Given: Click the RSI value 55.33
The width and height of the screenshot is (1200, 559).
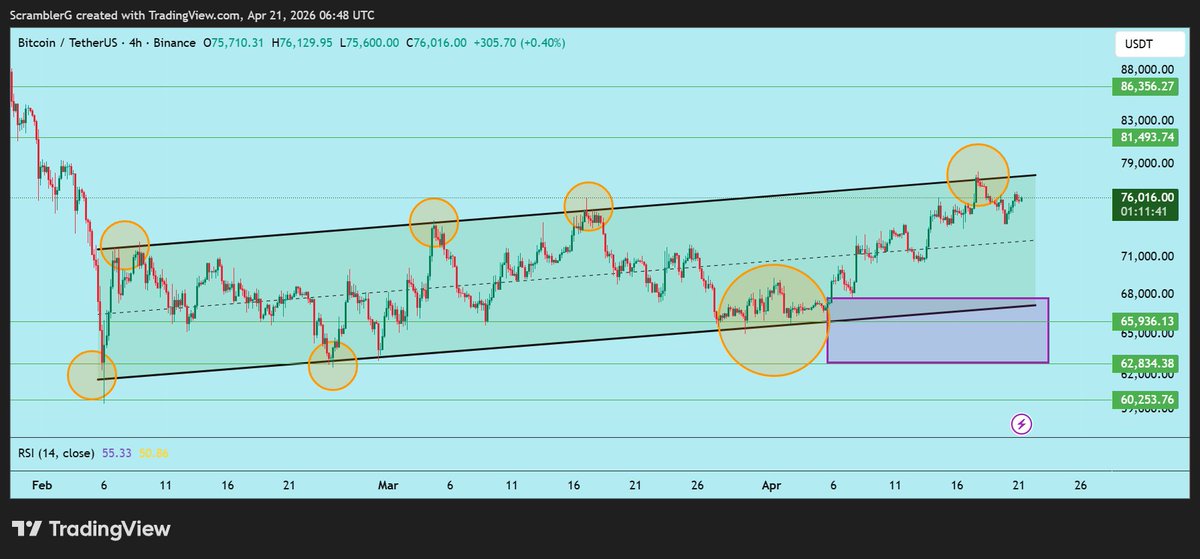Looking at the screenshot, I should pos(118,453).
